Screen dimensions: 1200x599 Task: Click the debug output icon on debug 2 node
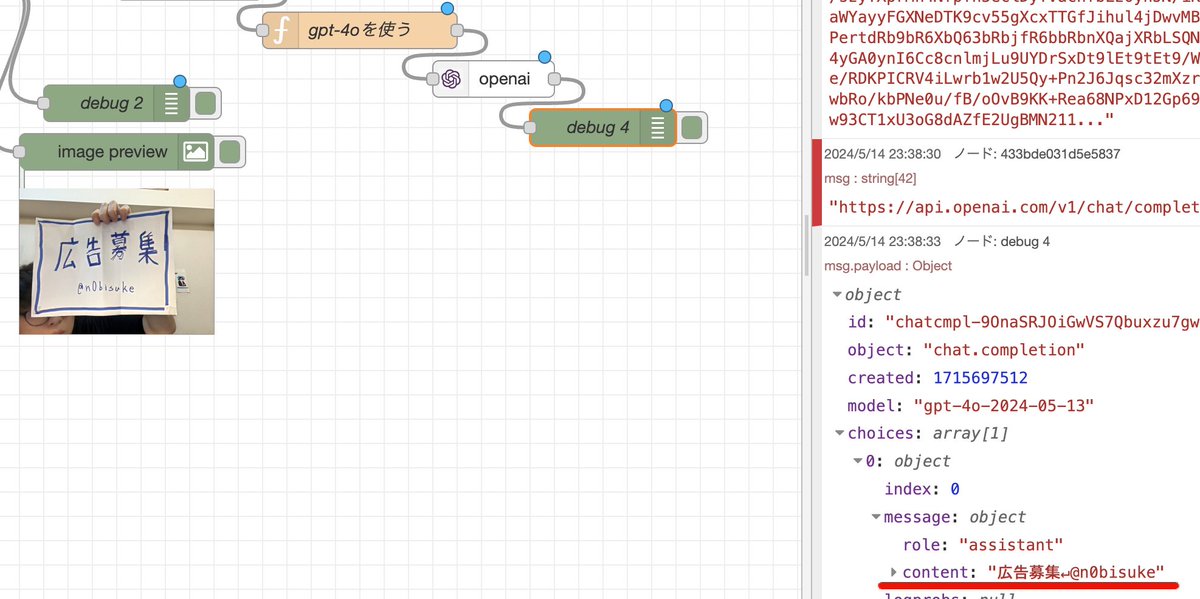coord(171,103)
